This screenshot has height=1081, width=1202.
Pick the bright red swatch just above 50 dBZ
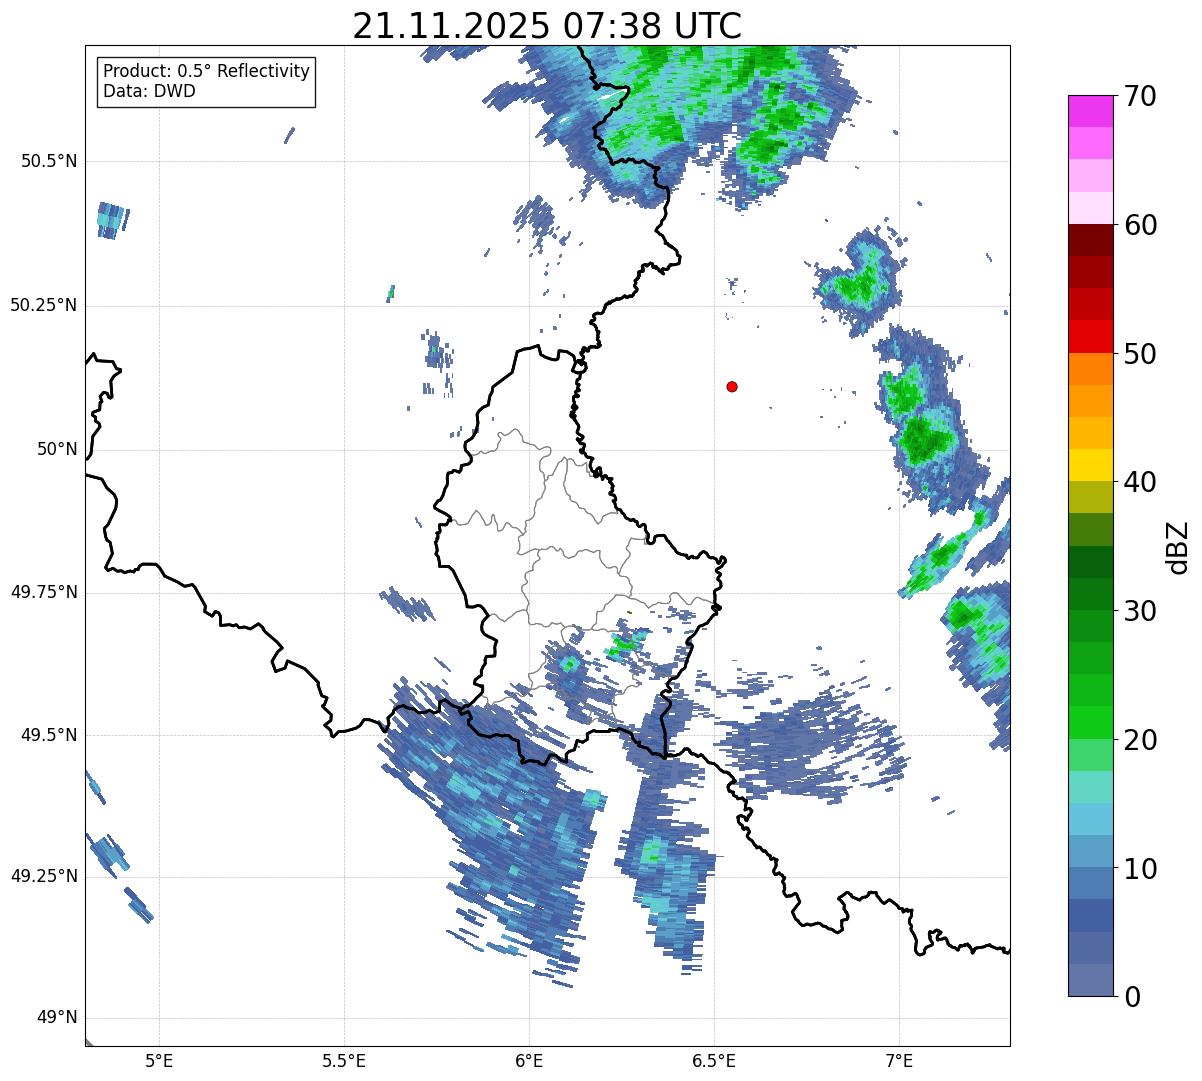[1090, 337]
